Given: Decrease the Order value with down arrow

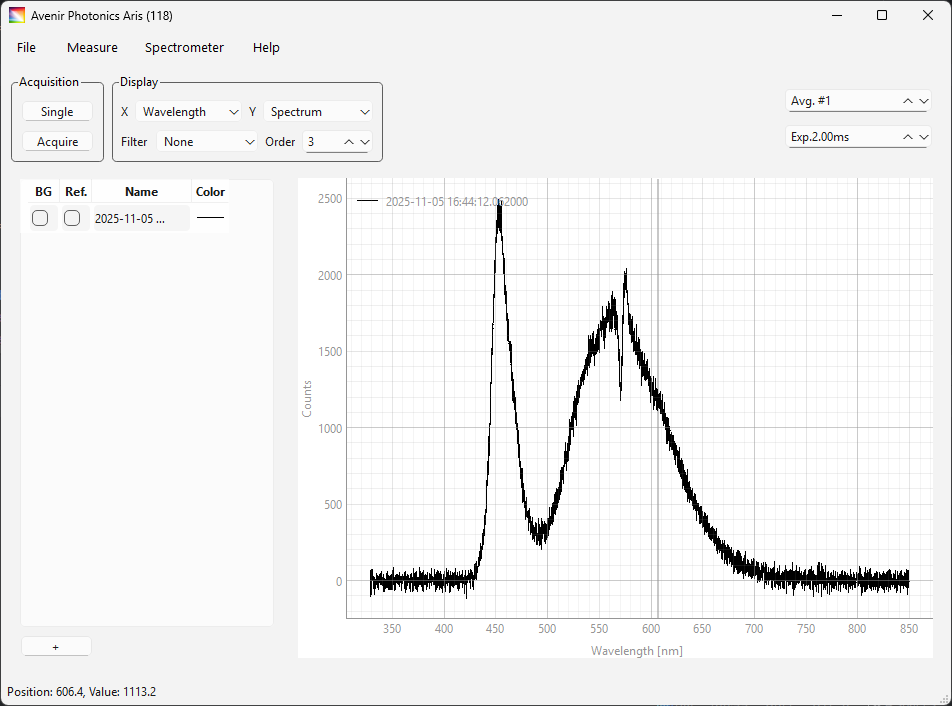Looking at the screenshot, I should click(x=365, y=142).
